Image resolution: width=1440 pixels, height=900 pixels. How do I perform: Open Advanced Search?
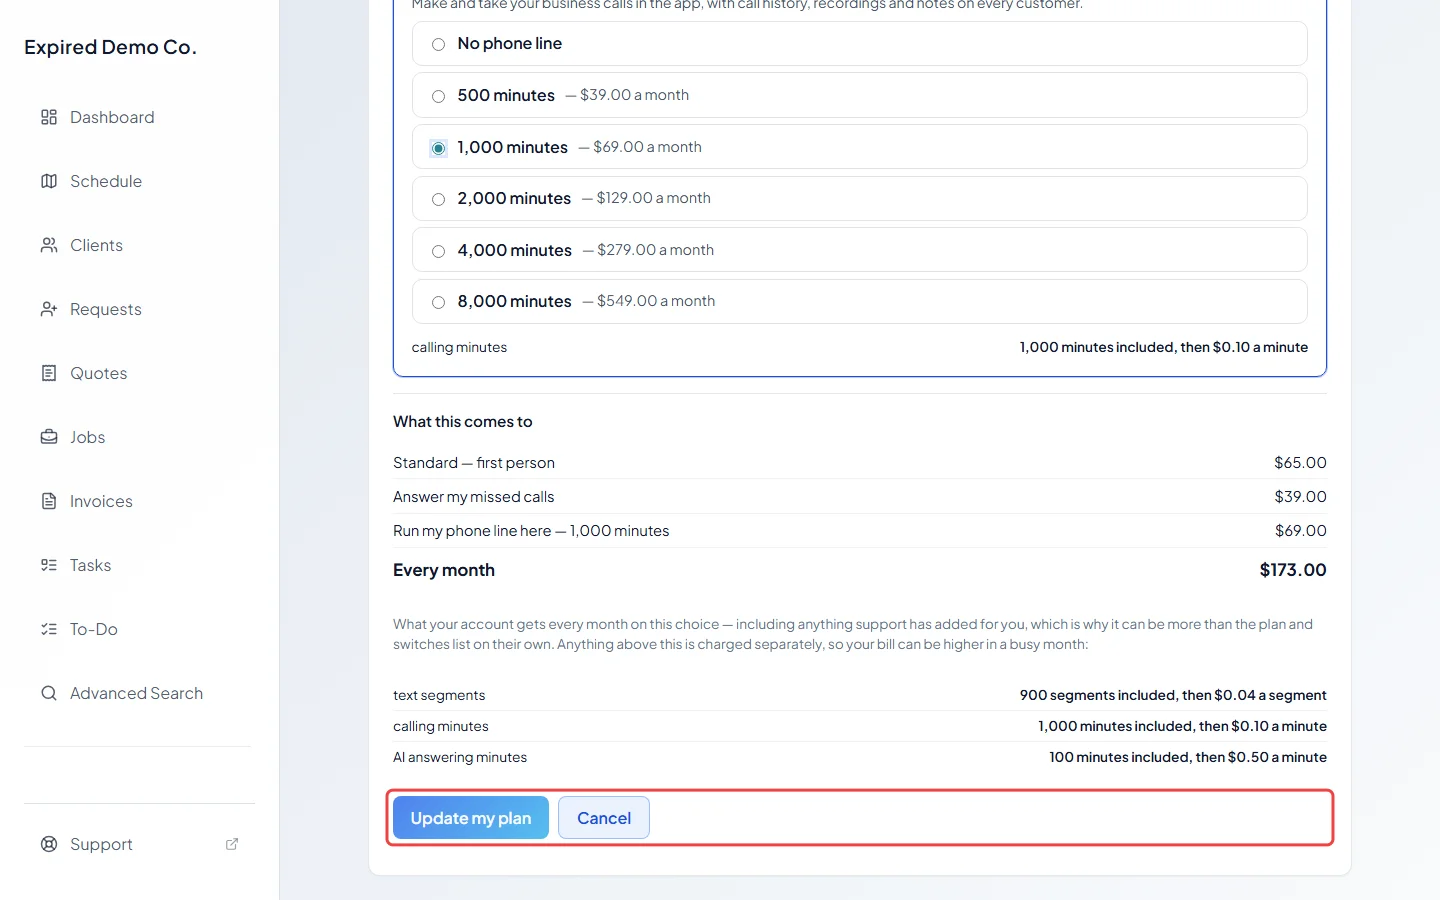139,693
